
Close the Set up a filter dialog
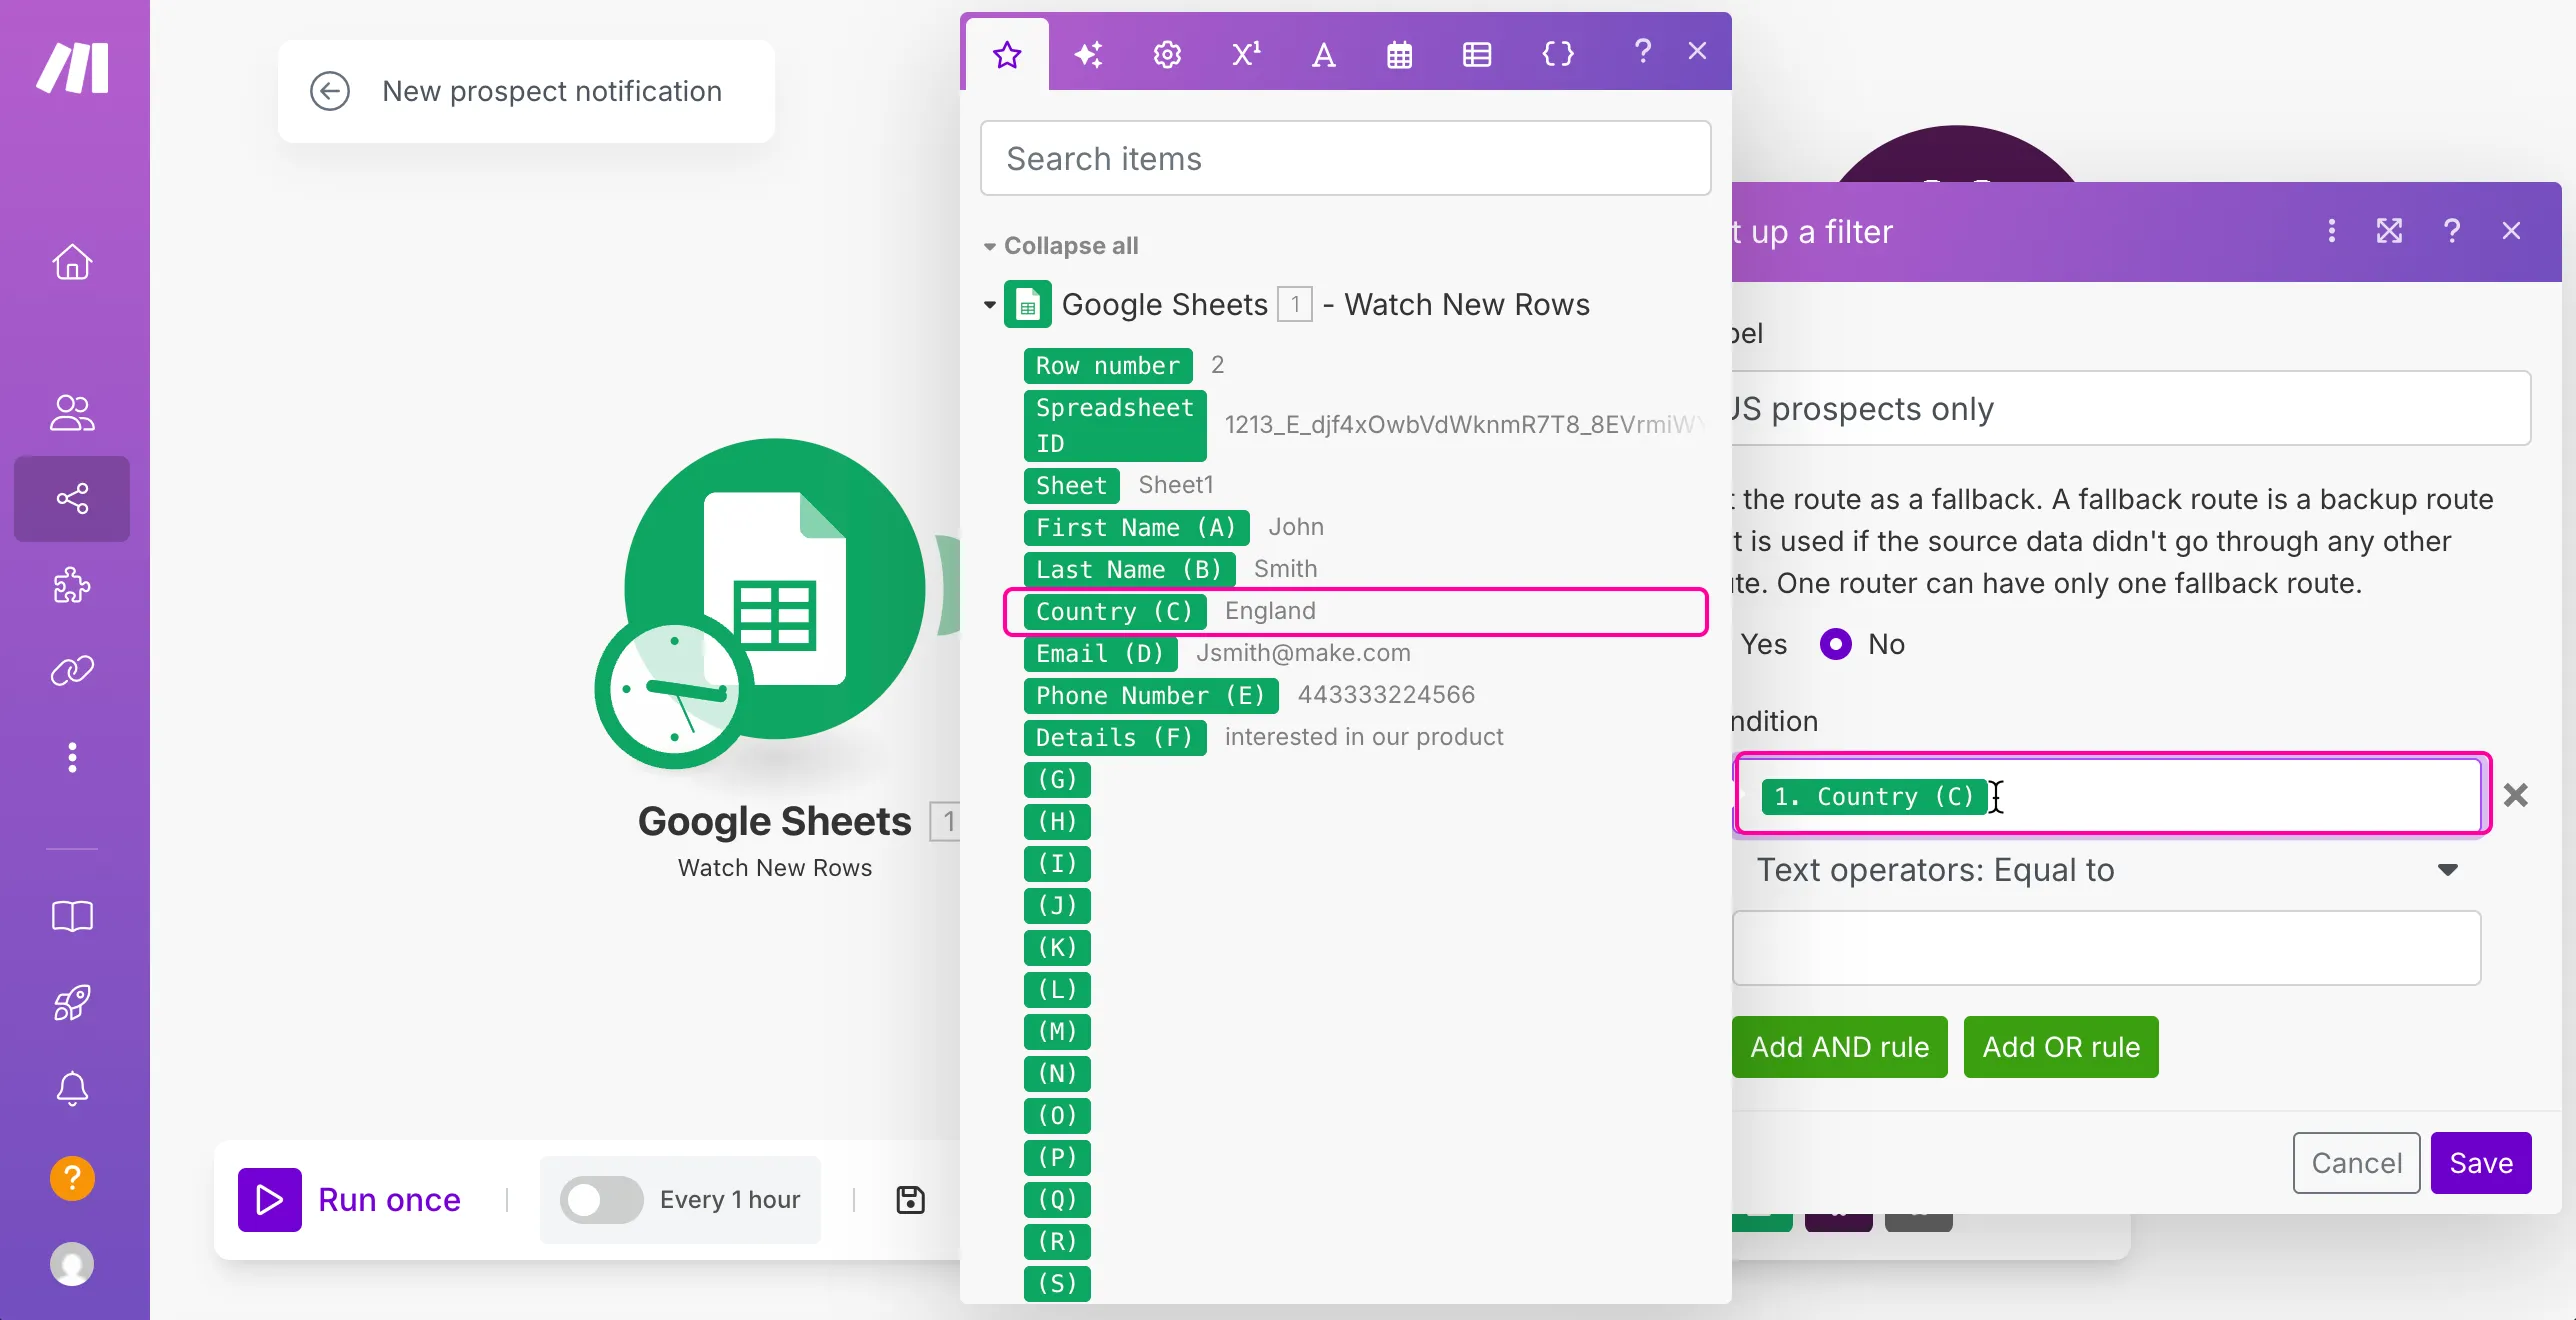coord(2511,231)
